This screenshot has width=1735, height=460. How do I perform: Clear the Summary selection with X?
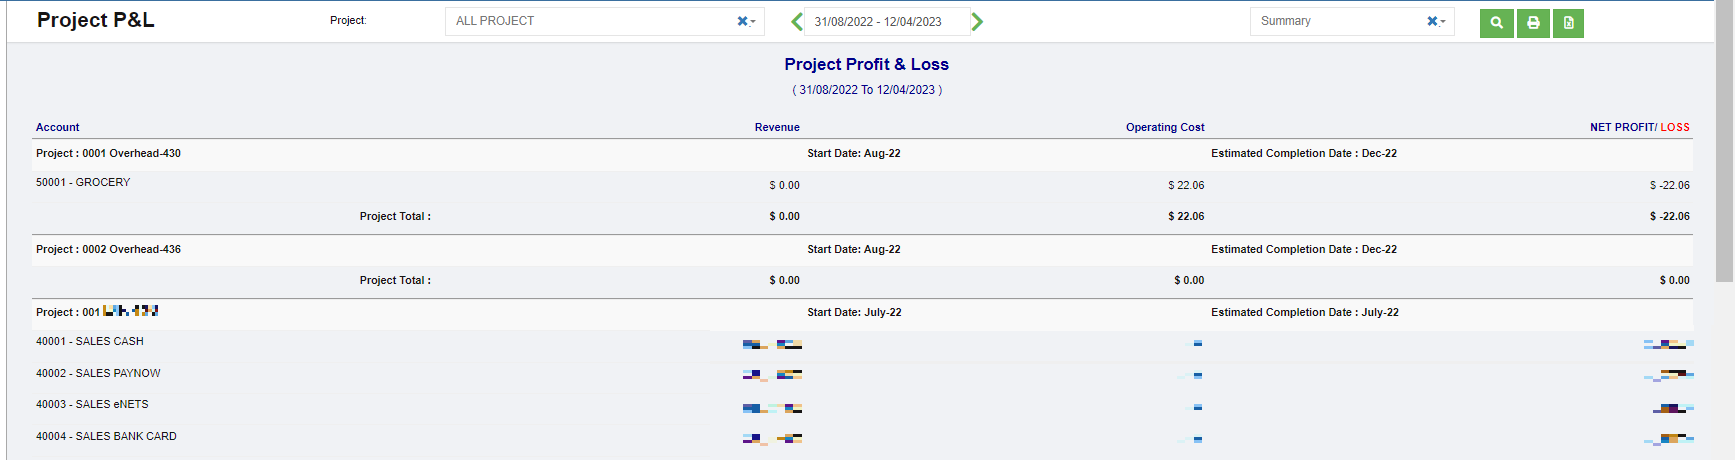[1432, 21]
